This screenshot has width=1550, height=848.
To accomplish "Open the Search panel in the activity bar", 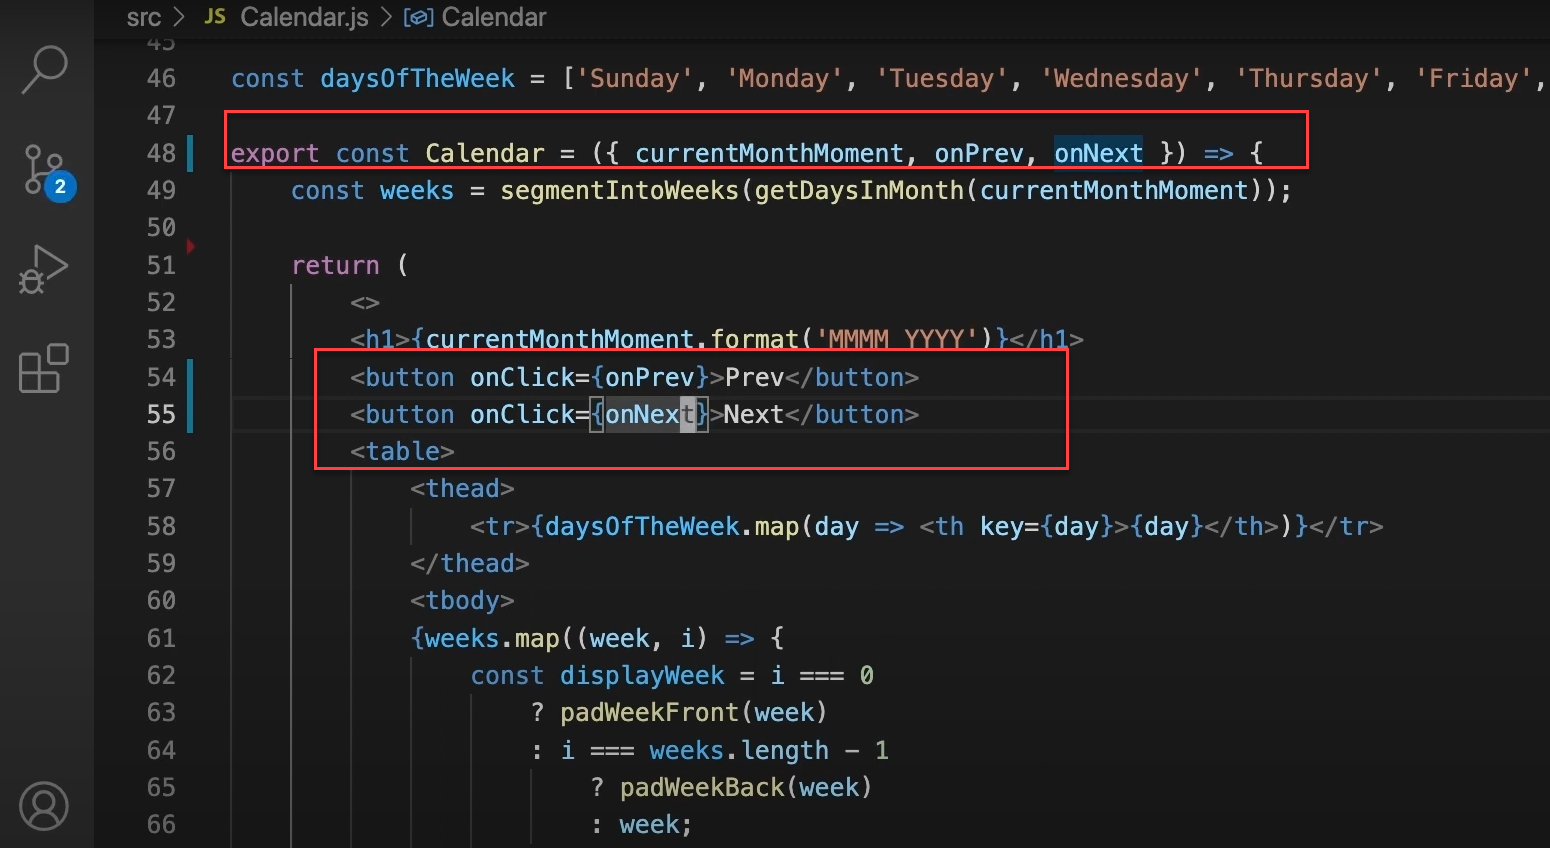I will (x=44, y=70).
